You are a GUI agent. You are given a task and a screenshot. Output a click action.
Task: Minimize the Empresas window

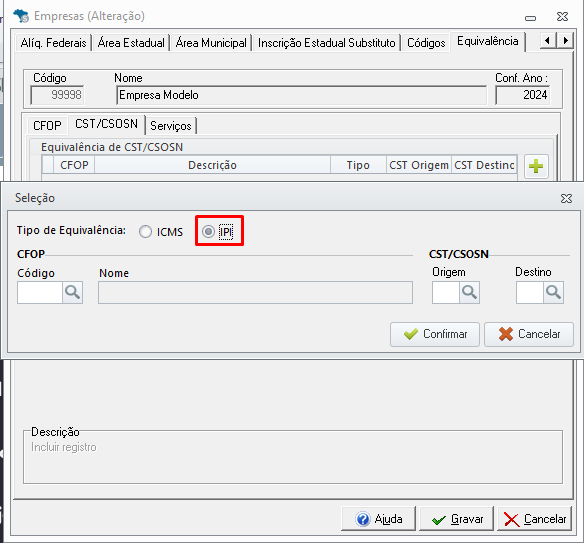[530, 18]
